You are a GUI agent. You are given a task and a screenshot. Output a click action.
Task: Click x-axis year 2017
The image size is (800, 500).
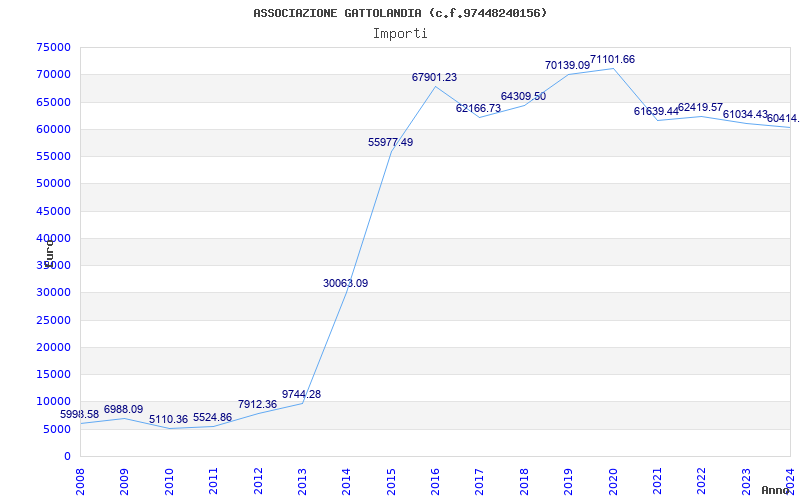(x=480, y=482)
